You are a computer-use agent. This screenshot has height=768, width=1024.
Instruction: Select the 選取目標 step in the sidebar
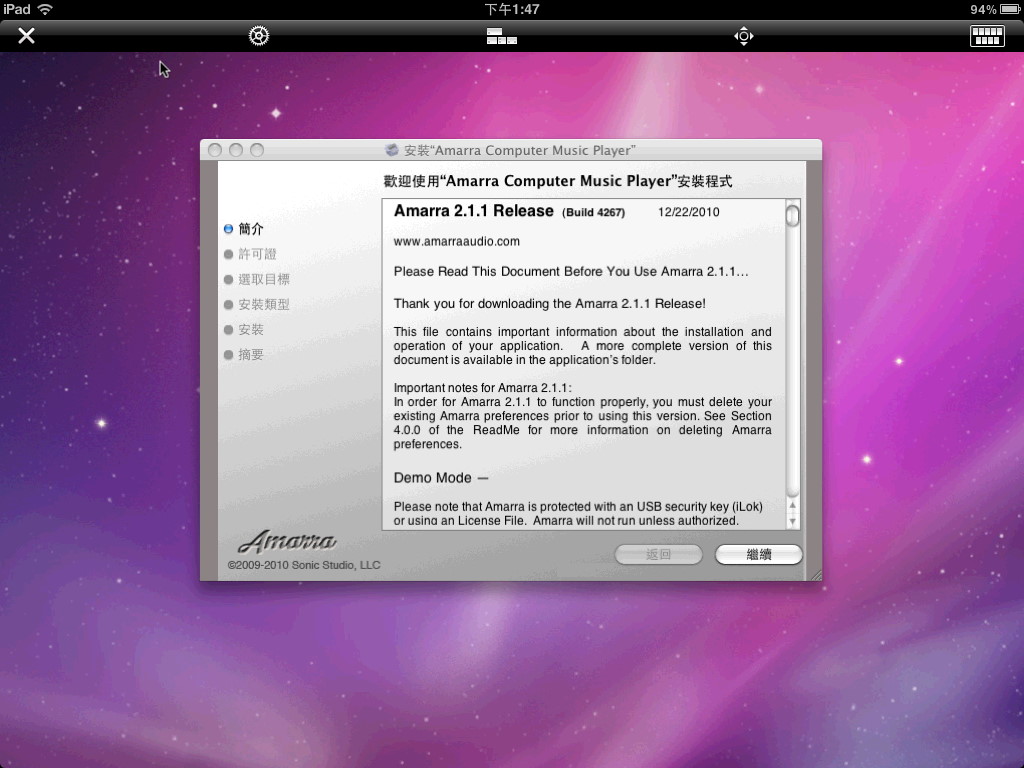point(257,280)
